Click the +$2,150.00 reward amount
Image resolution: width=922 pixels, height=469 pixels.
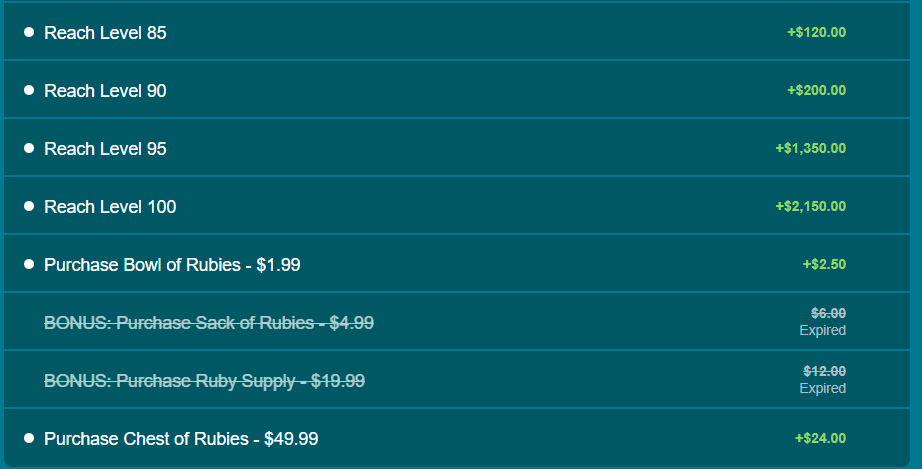pos(810,207)
